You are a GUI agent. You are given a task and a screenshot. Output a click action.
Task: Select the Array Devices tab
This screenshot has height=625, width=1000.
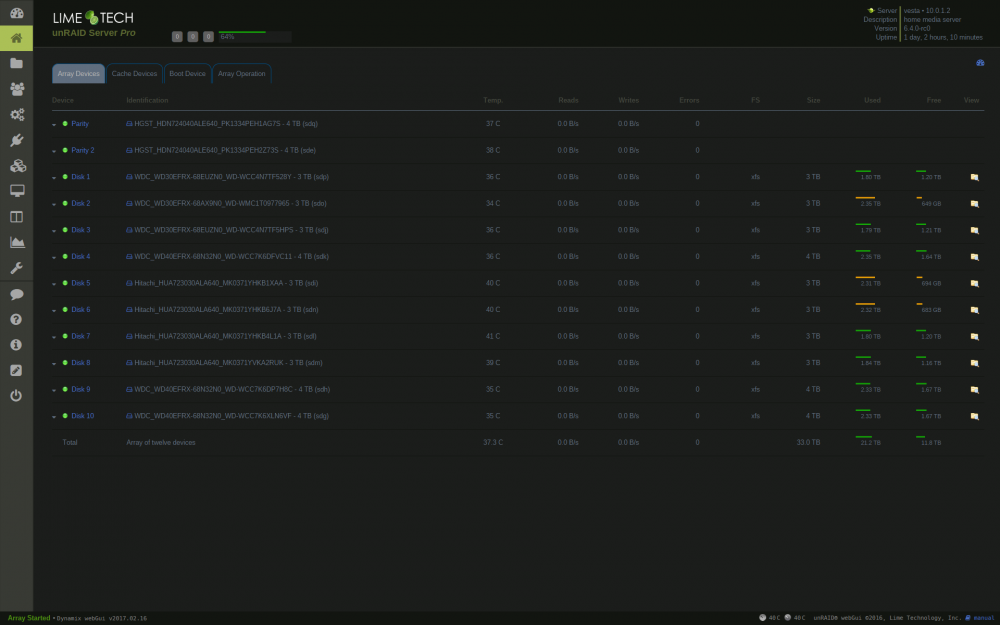tap(78, 73)
